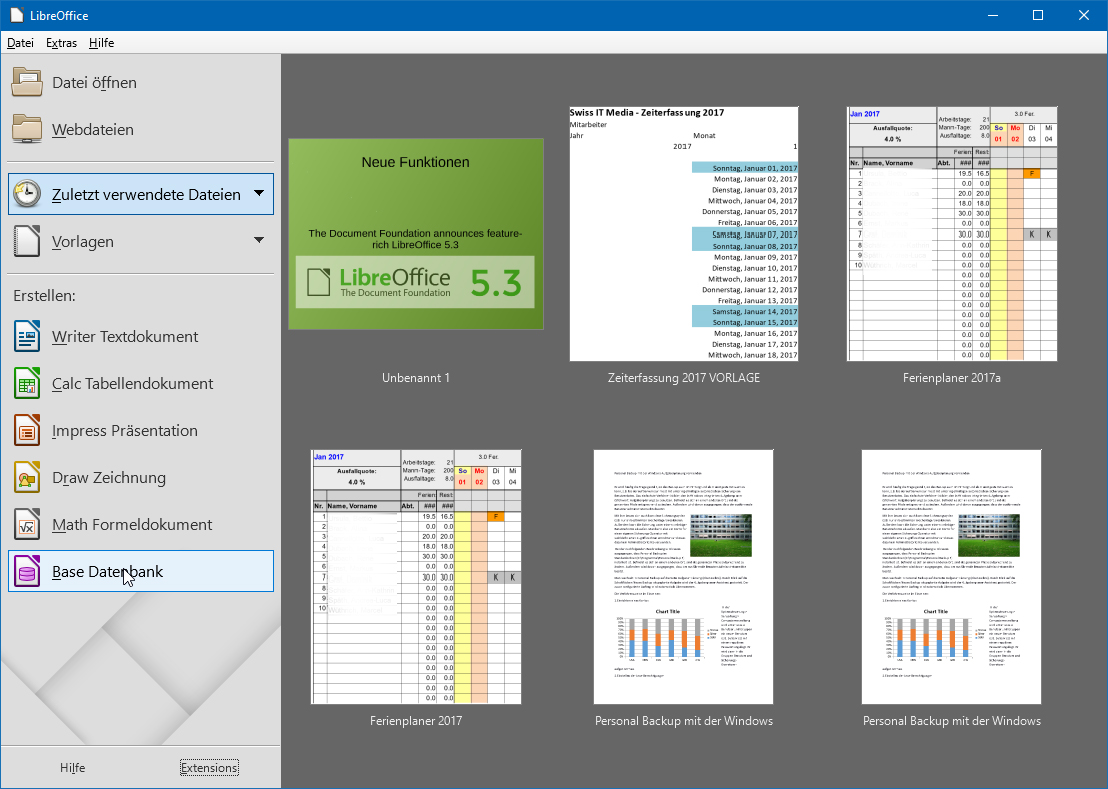Open the Extensions button
This screenshot has height=789, width=1108.
click(209, 768)
